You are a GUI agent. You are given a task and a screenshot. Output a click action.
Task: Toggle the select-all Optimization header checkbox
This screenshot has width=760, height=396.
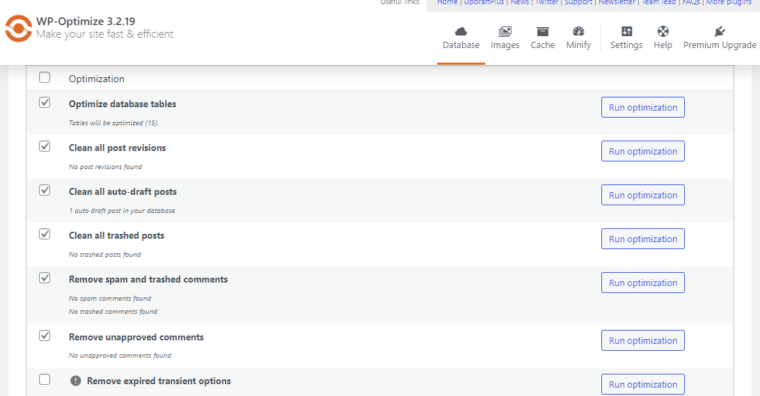tap(45, 78)
